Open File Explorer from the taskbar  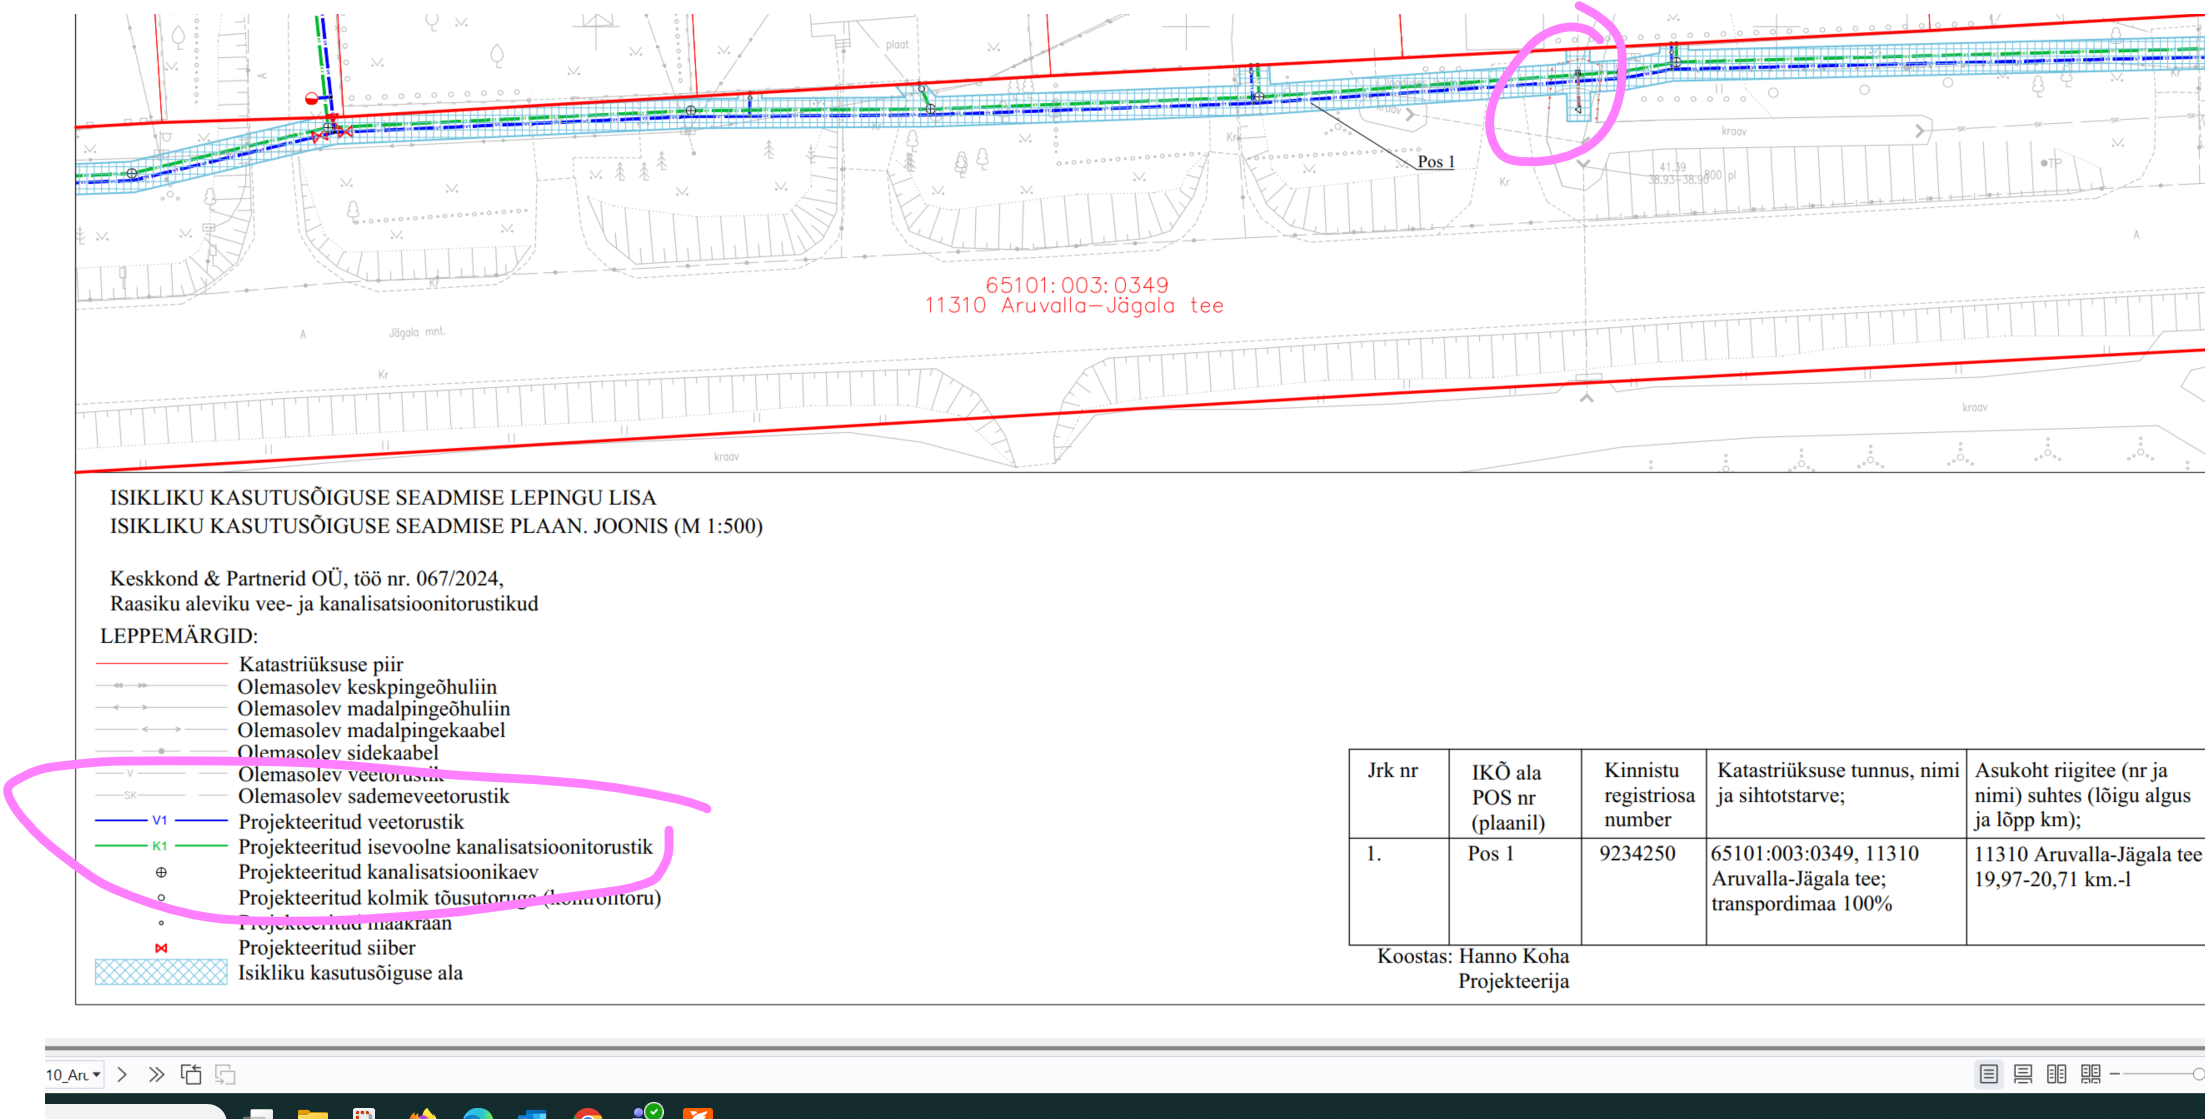pyautogui.click(x=312, y=1113)
